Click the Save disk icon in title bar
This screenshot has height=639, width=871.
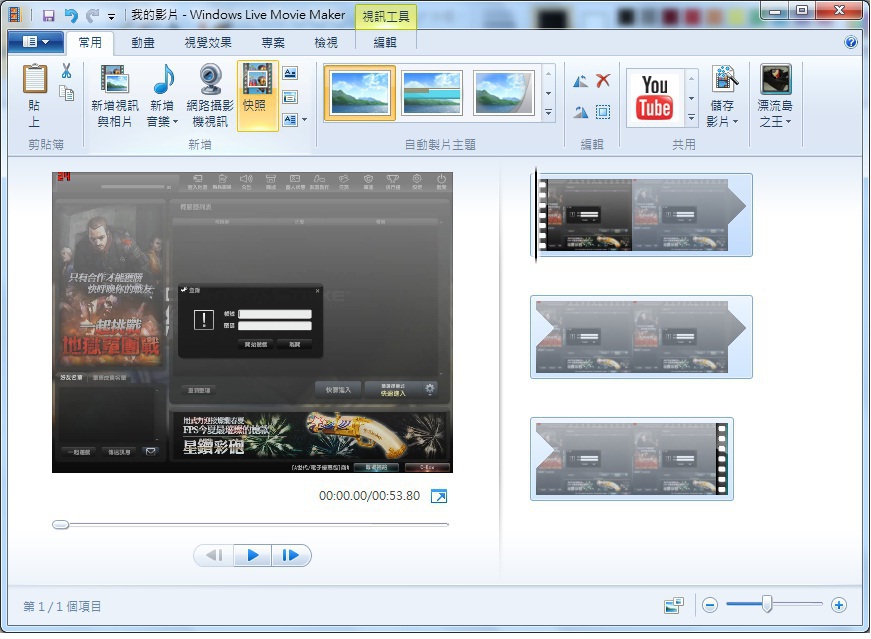[x=48, y=16]
